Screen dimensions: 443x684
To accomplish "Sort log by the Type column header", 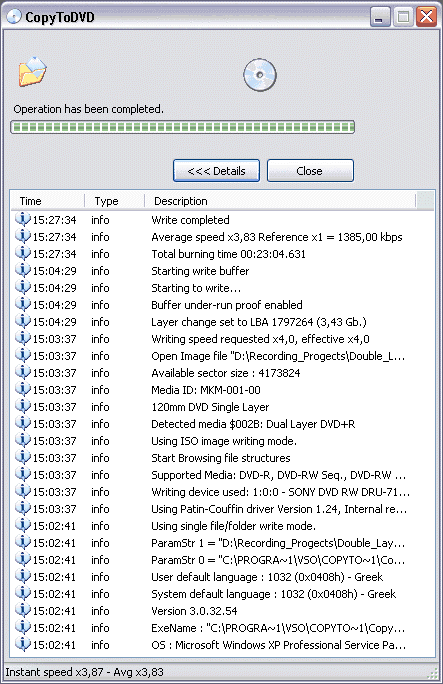I will [115, 201].
